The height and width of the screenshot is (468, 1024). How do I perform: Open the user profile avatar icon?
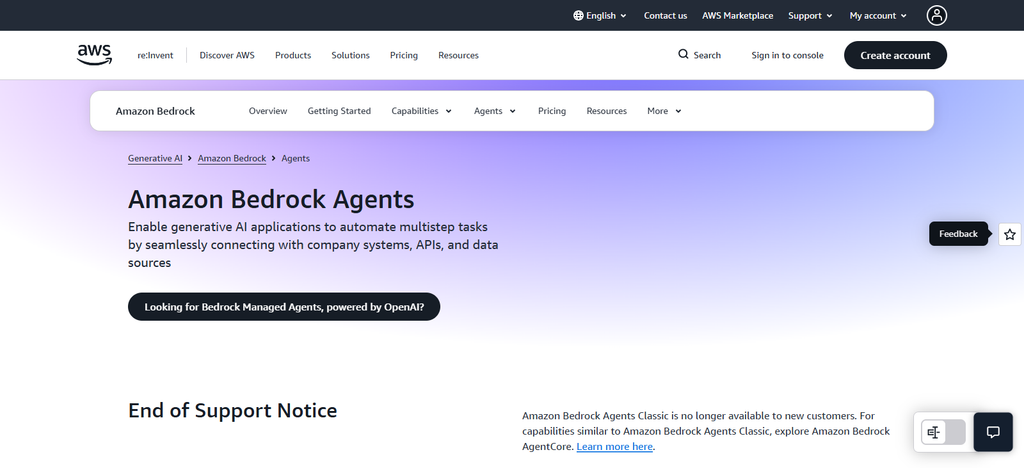[936, 16]
